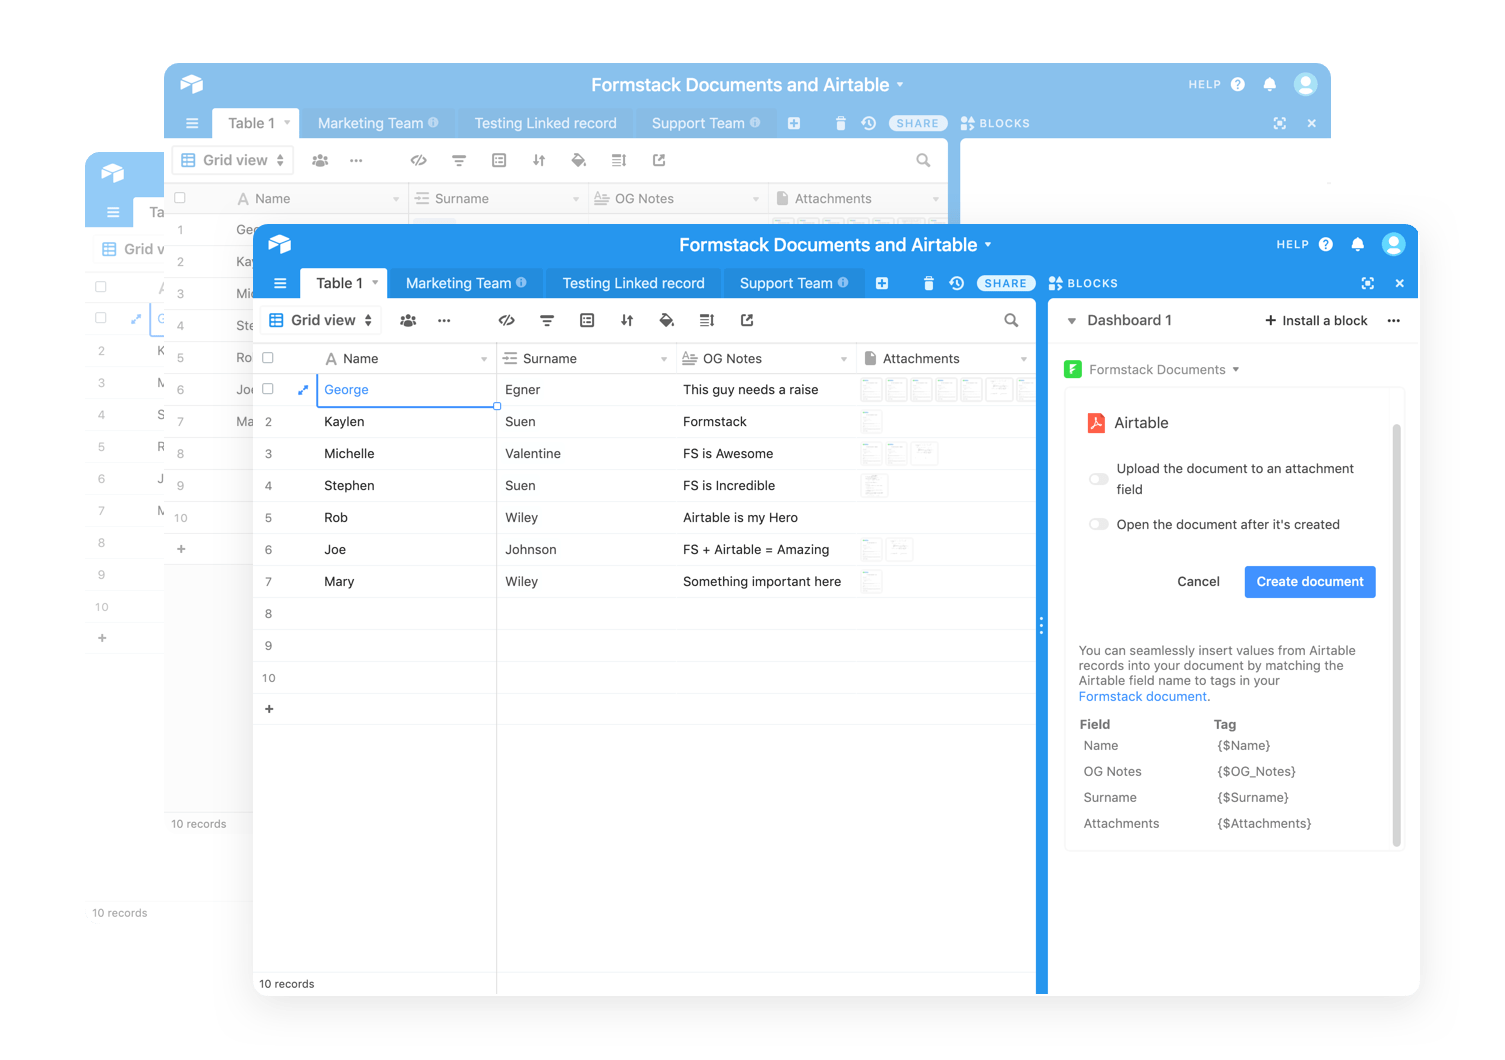
Task: Select cell 'This guy needs a raise'
Action: coord(766,390)
